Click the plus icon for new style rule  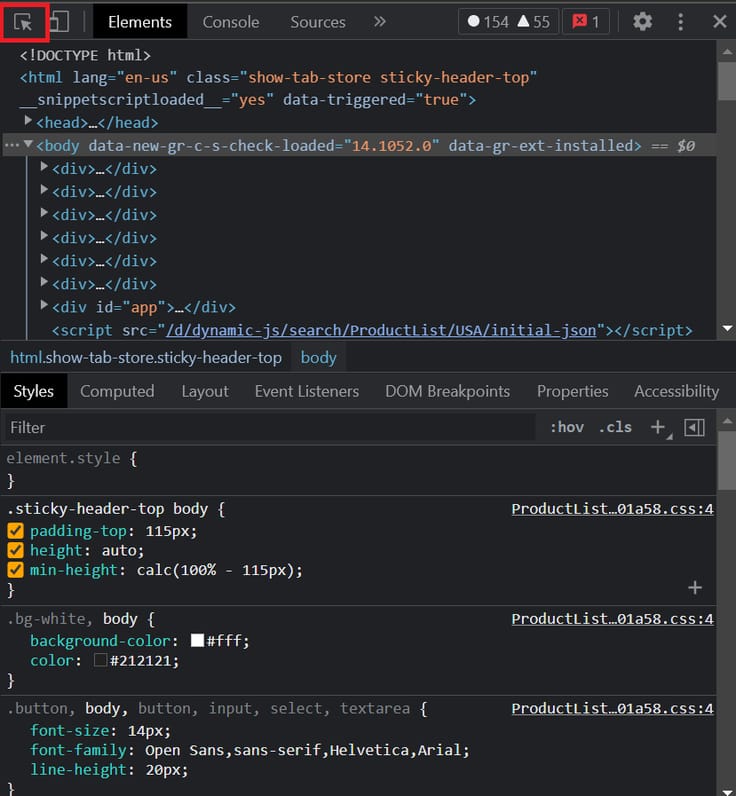click(658, 427)
